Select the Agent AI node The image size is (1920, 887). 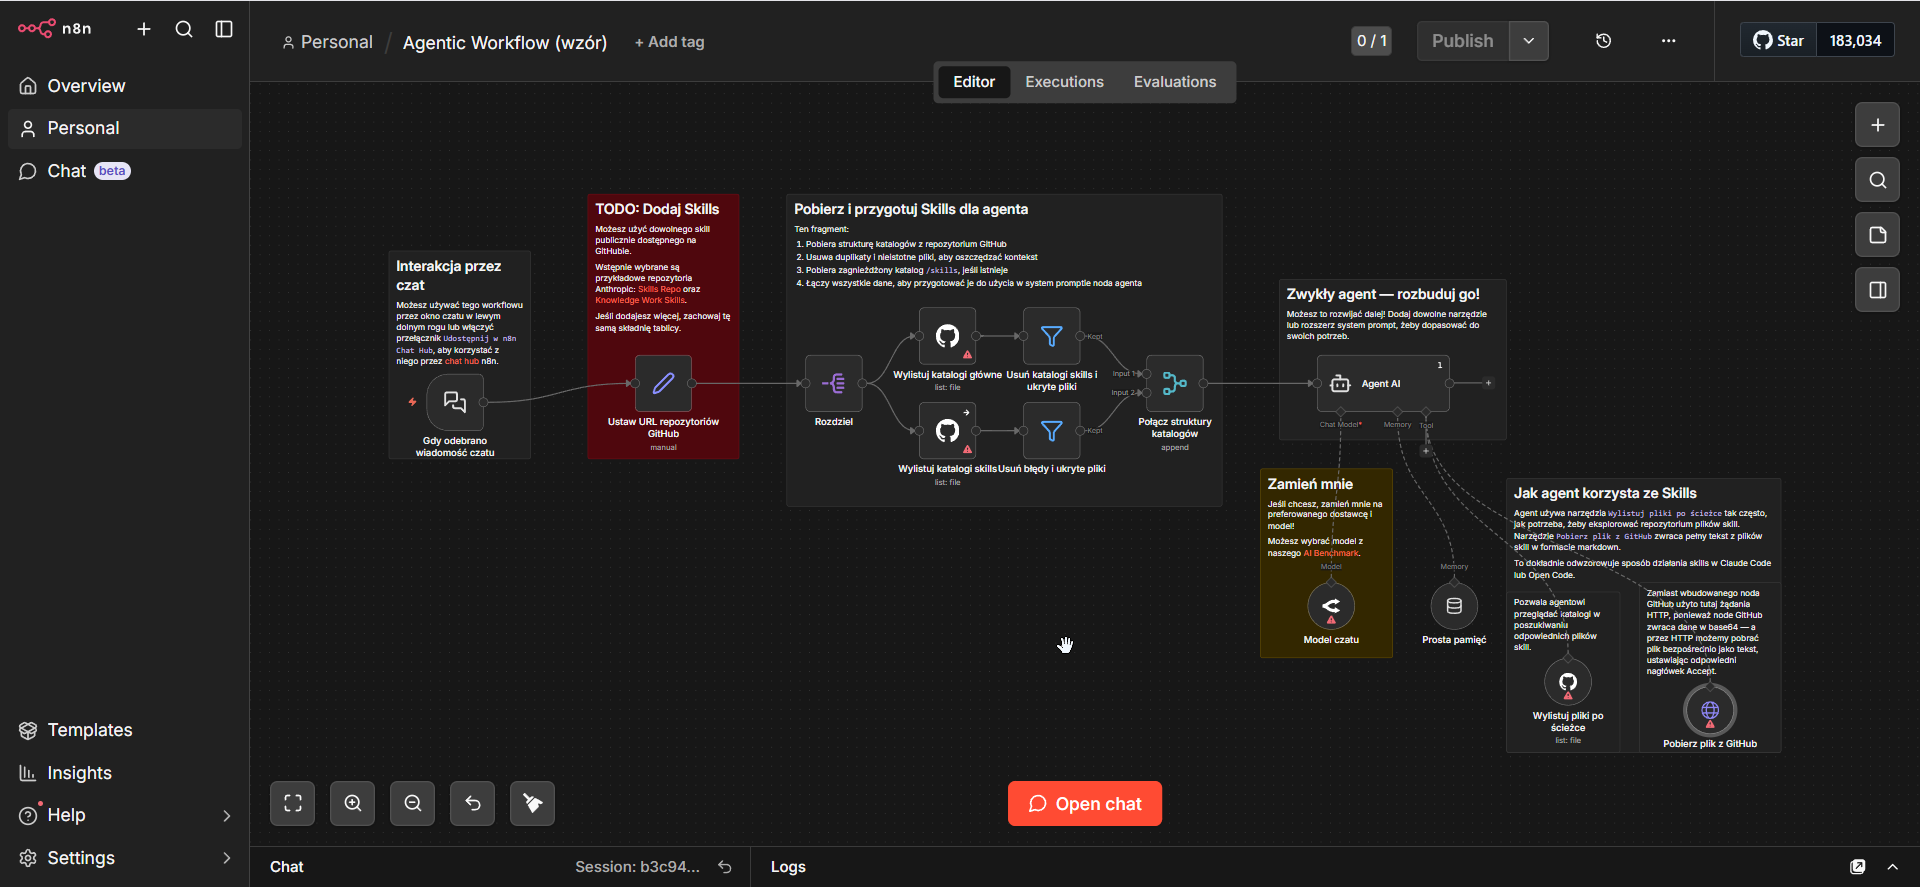tap(1383, 383)
